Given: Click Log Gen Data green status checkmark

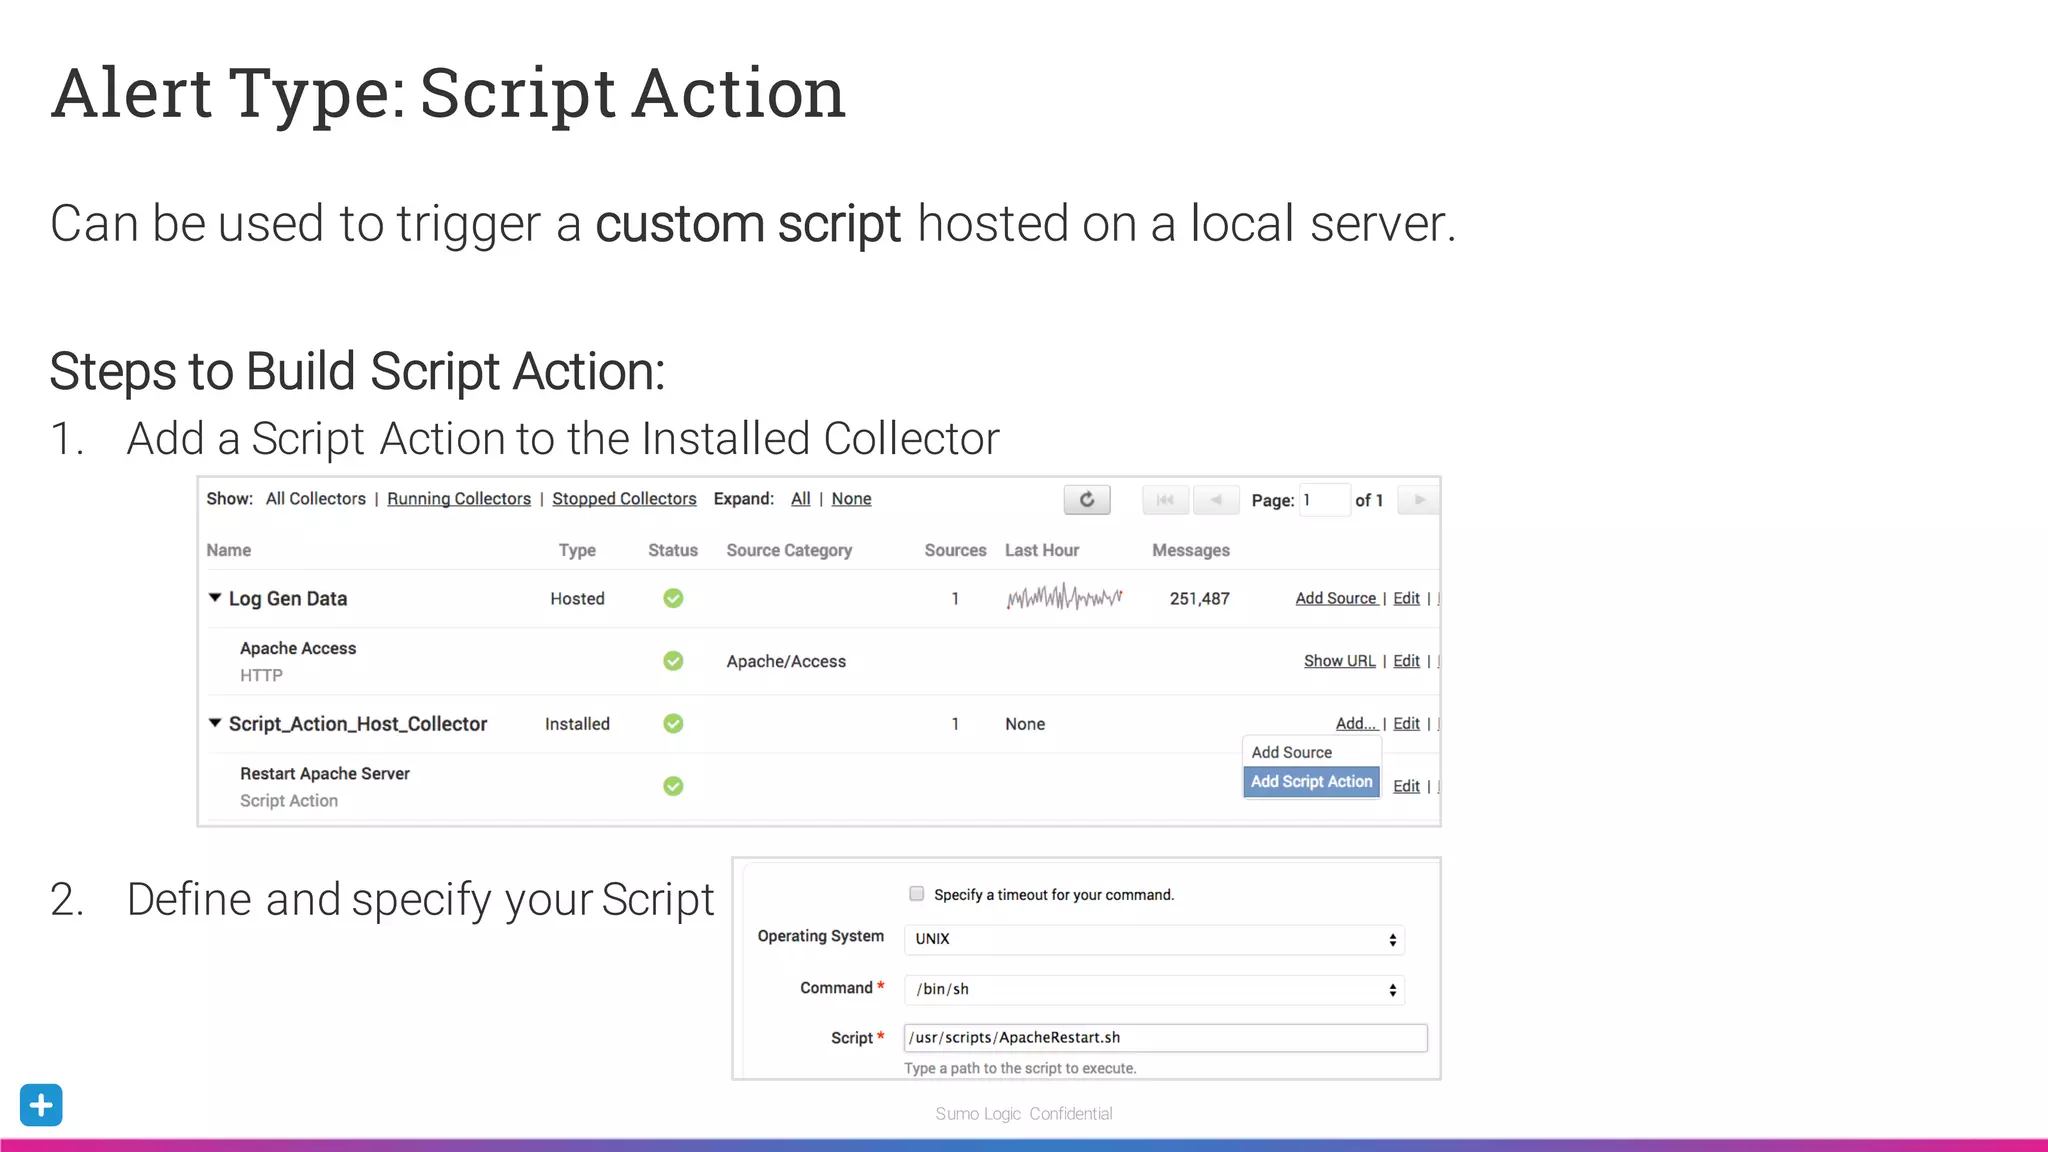Looking at the screenshot, I should [x=673, y=598].
